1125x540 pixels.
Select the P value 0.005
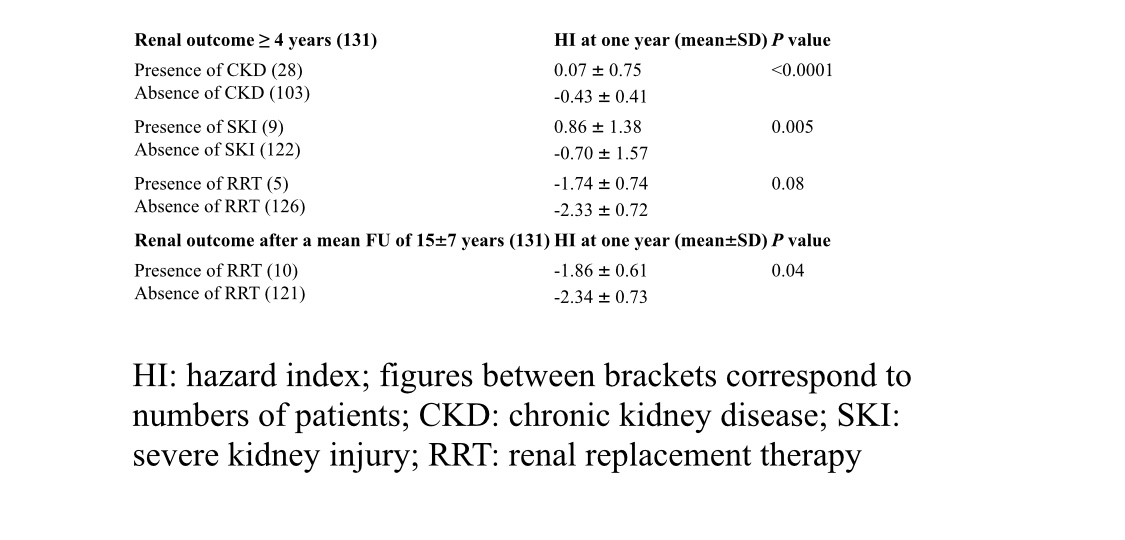coord(792,127)
